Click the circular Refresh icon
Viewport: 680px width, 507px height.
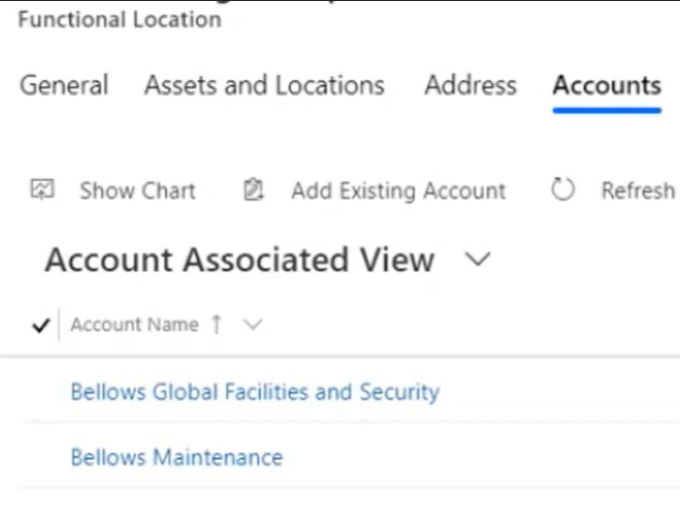[563, 189]
